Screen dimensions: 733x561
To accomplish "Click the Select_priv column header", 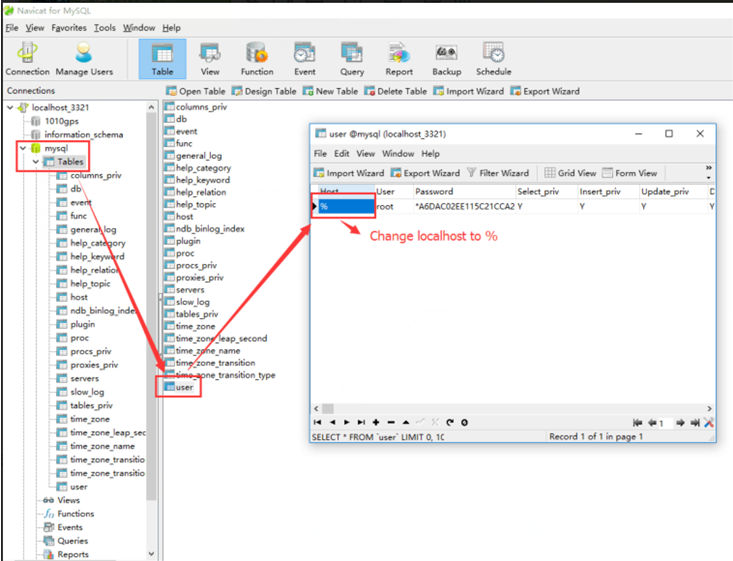I will click(x=546, y=192).
